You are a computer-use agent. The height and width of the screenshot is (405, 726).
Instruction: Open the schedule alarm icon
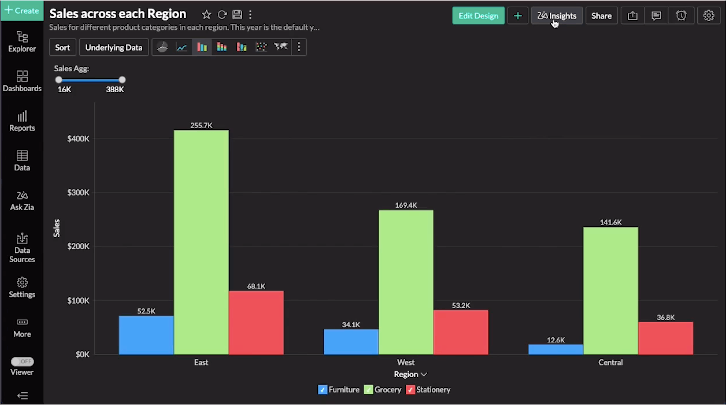(681, 16)
